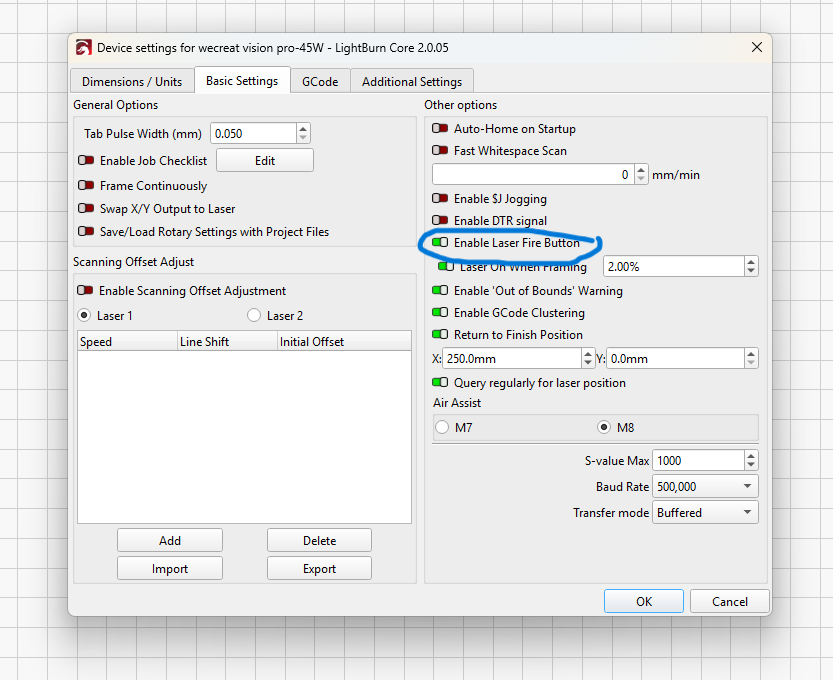Screen dimensions: 833x680
Task: Open the Baud Rate dropdown
Action: pos(704,487)
